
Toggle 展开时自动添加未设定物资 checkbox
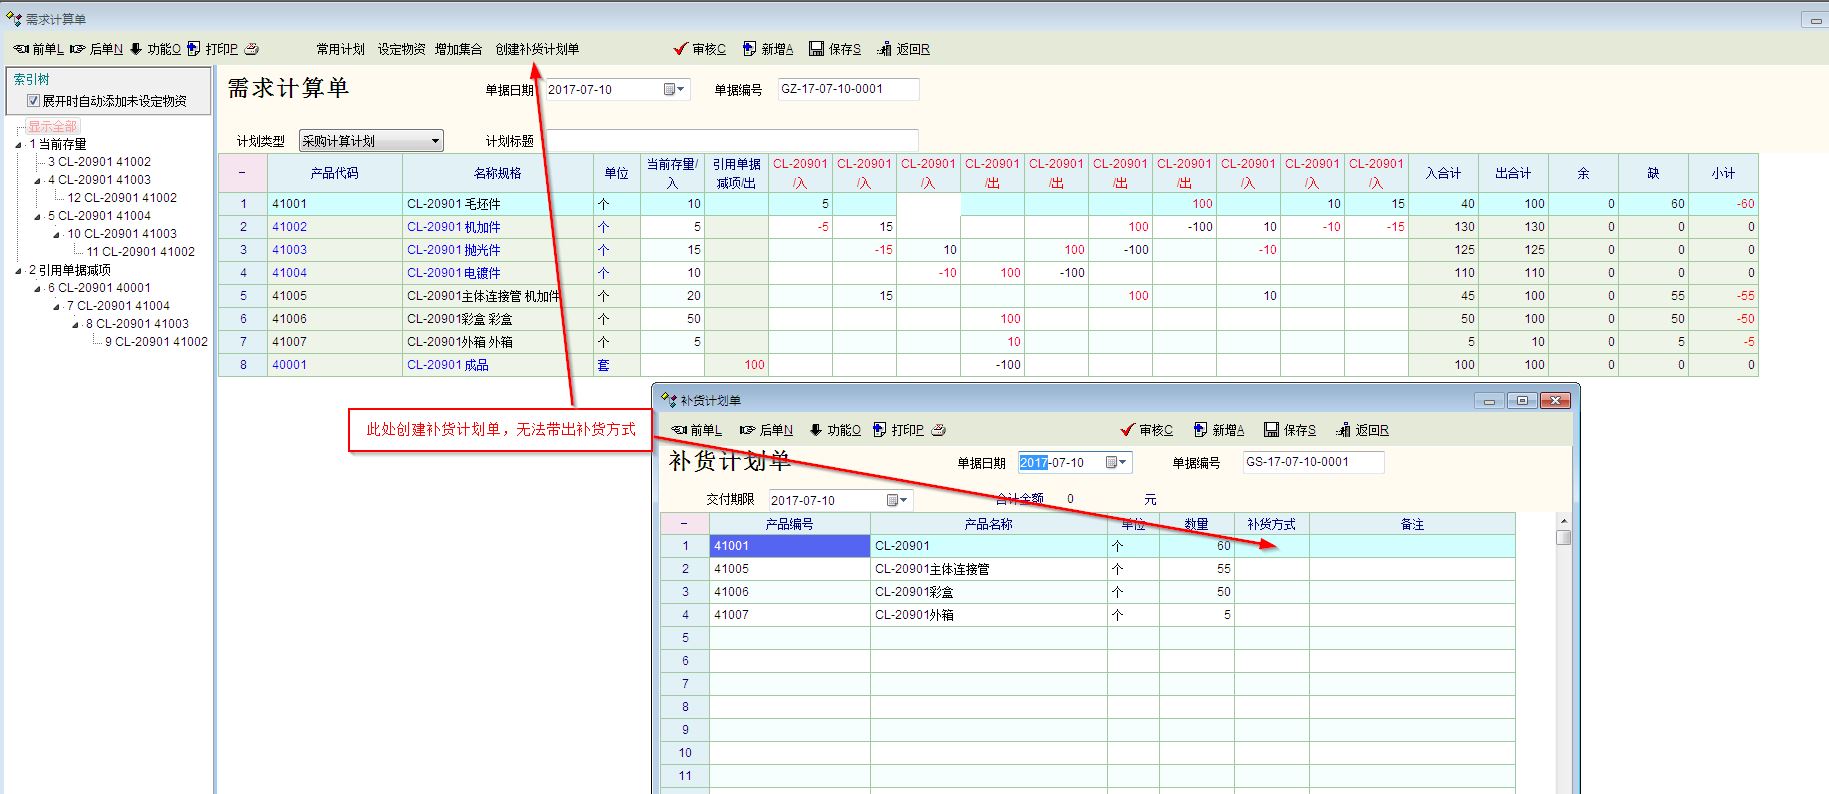click(34, 101)
